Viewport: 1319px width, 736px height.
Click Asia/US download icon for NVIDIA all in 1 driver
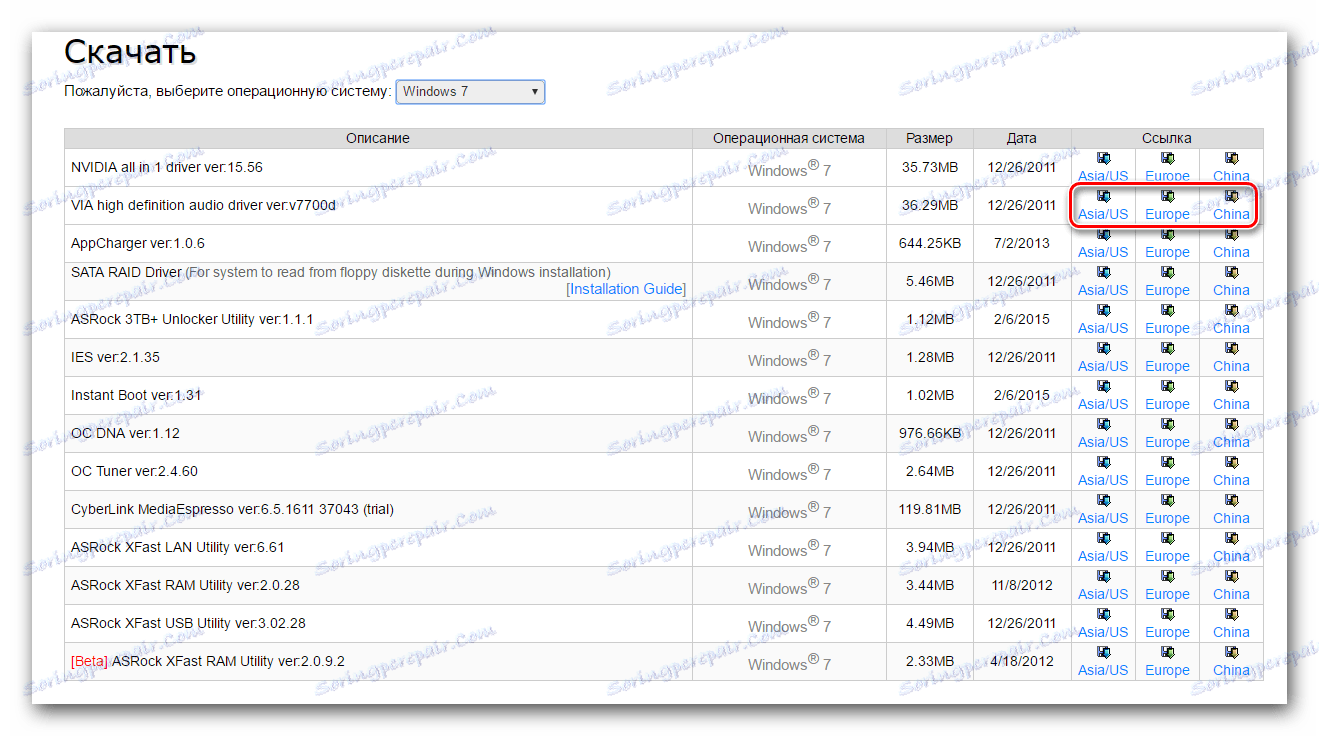(1103, 158)
